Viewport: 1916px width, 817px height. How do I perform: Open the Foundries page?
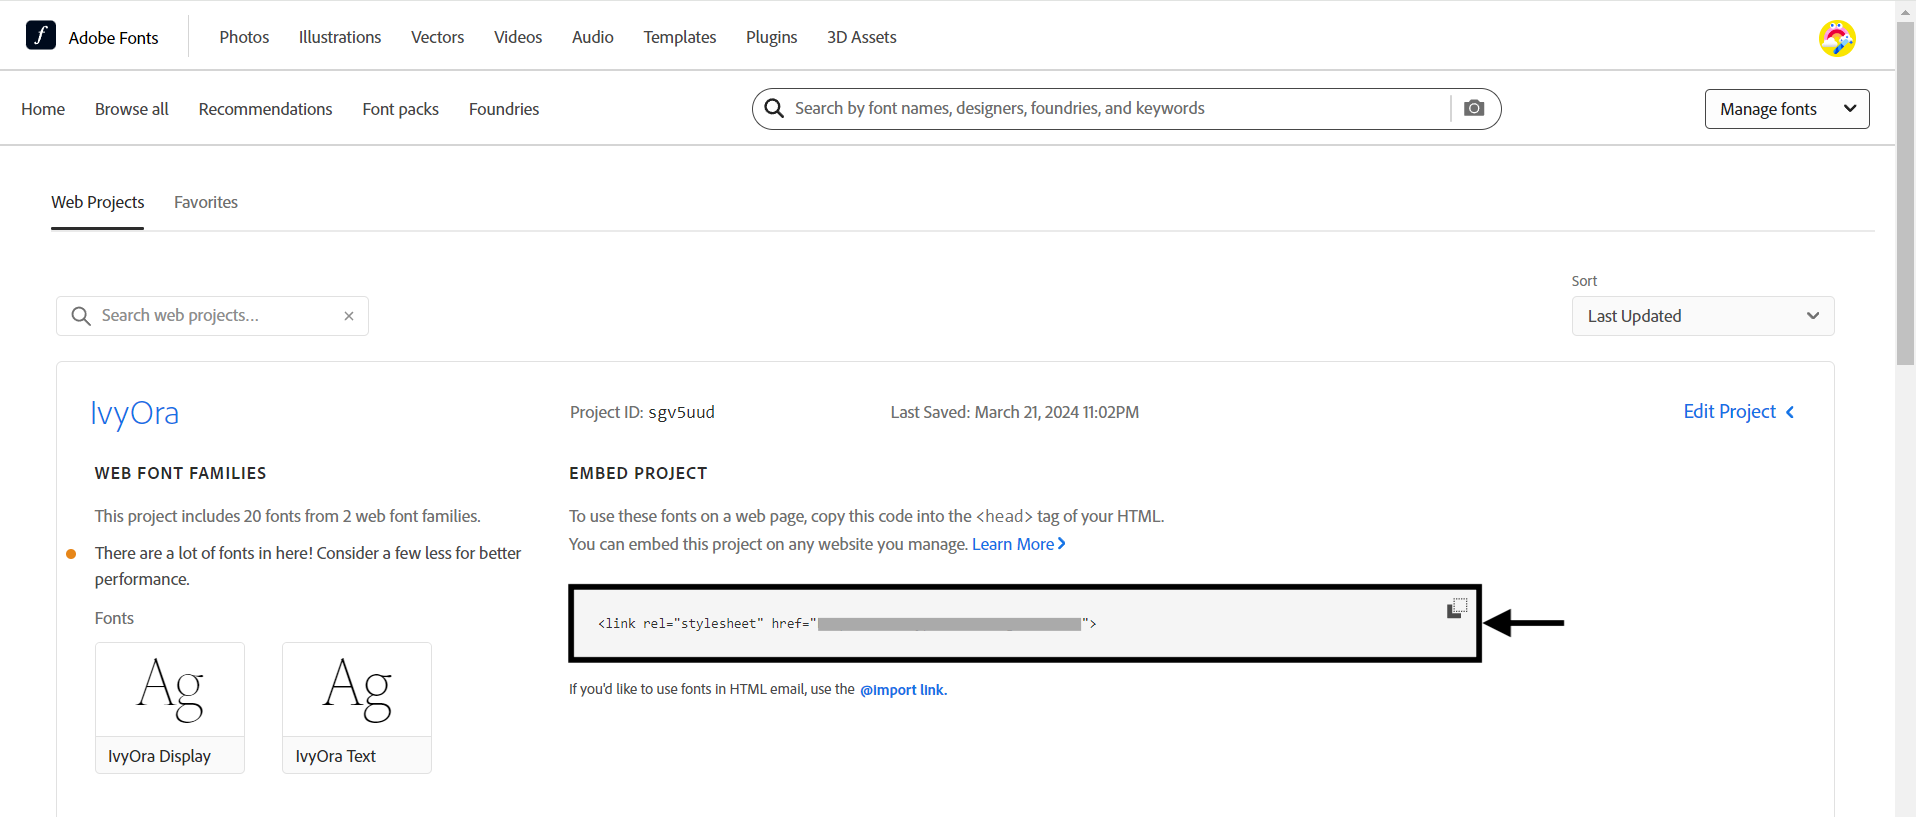(x=504, y=109)
